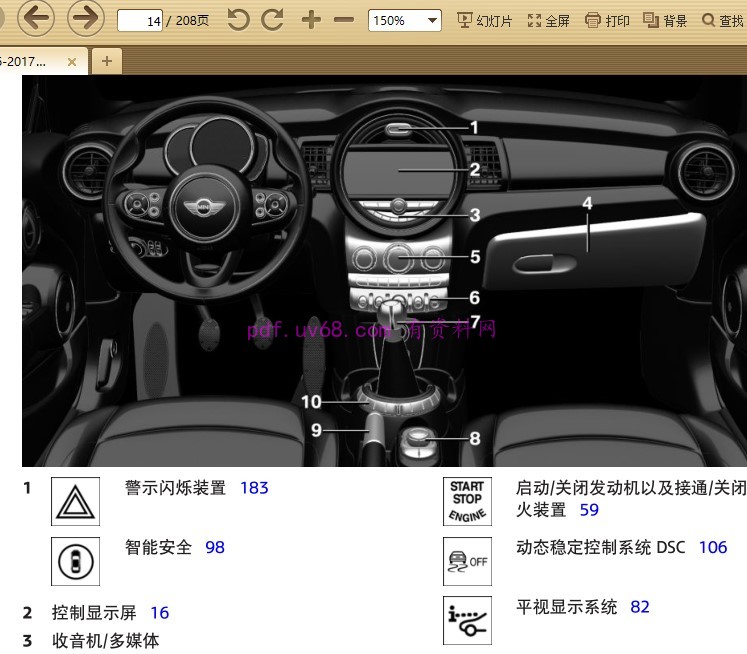747x654 pixels.
Task: Rotate page counterclockwise
Action: [238, 20]
